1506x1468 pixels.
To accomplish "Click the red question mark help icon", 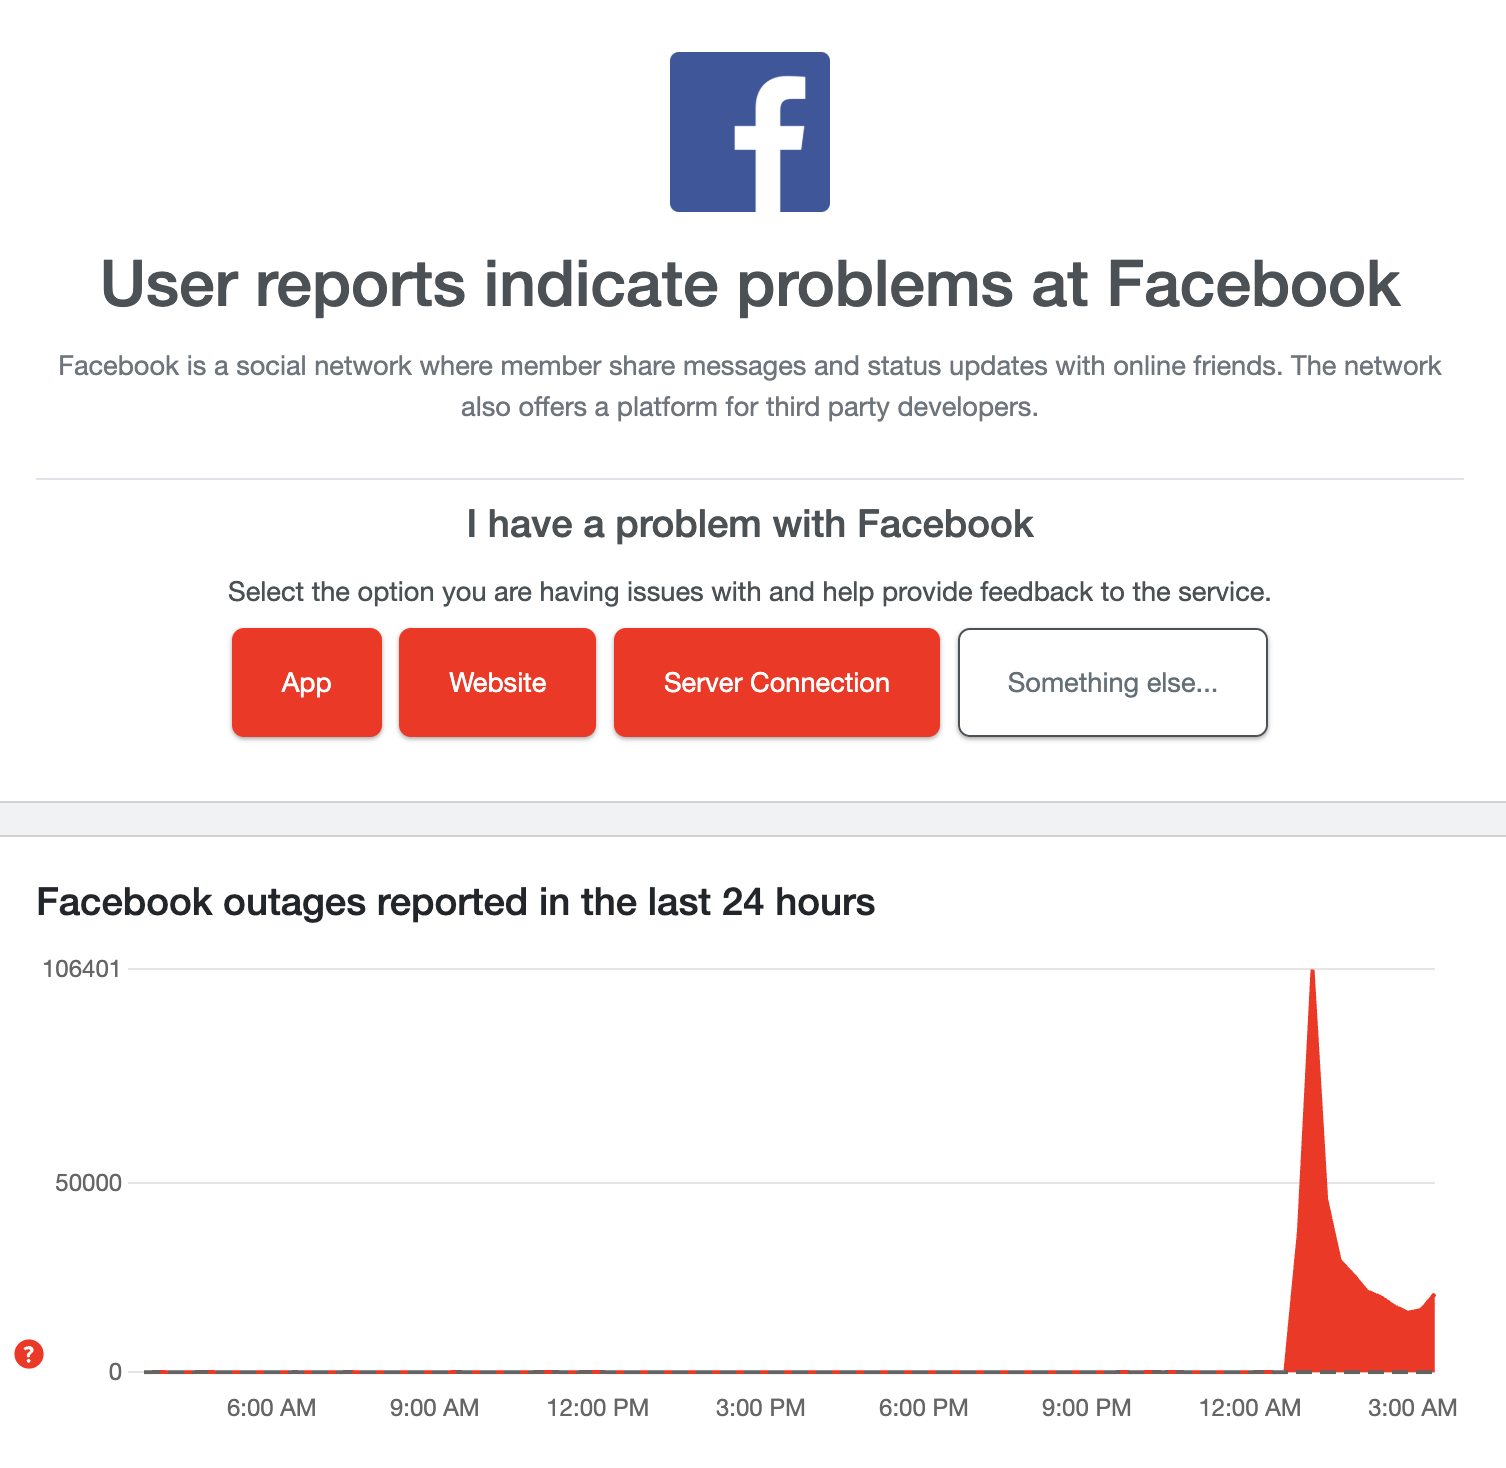I will pos(29,1354).
